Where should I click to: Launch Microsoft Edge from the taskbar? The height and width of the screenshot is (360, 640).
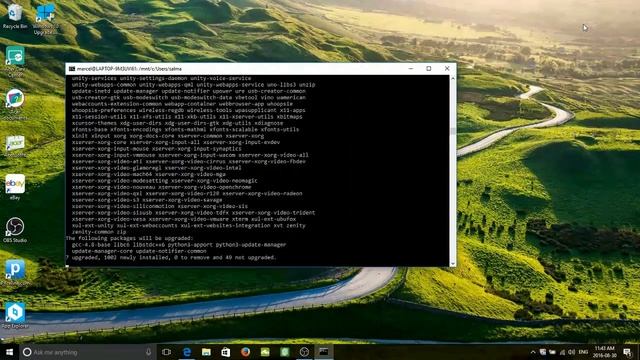pyautogui.click(x=187, y=352)
